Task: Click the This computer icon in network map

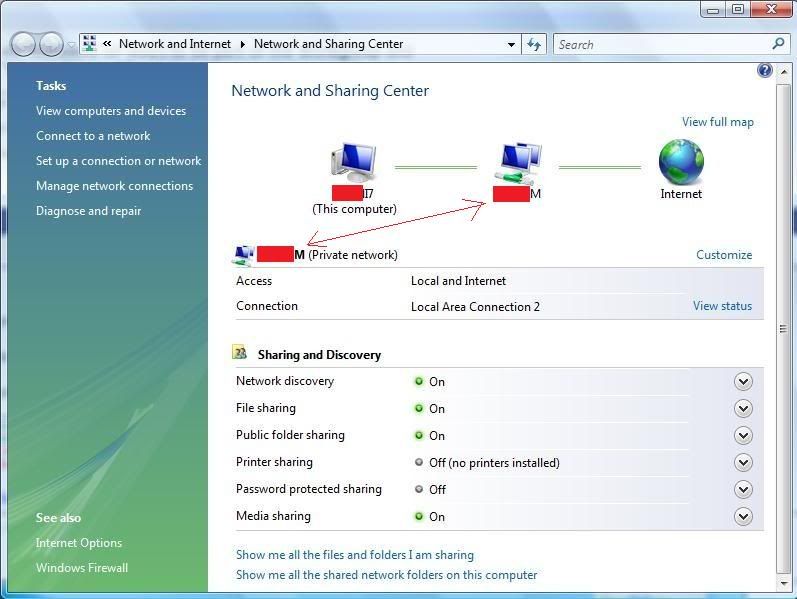Action: pyautogui.click(x=354, y=163)
